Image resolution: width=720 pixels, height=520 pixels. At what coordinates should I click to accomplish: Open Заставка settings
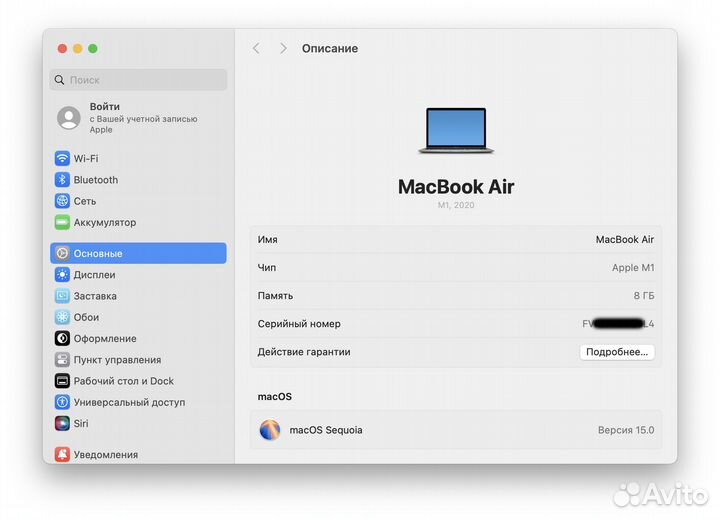point(138,296)
